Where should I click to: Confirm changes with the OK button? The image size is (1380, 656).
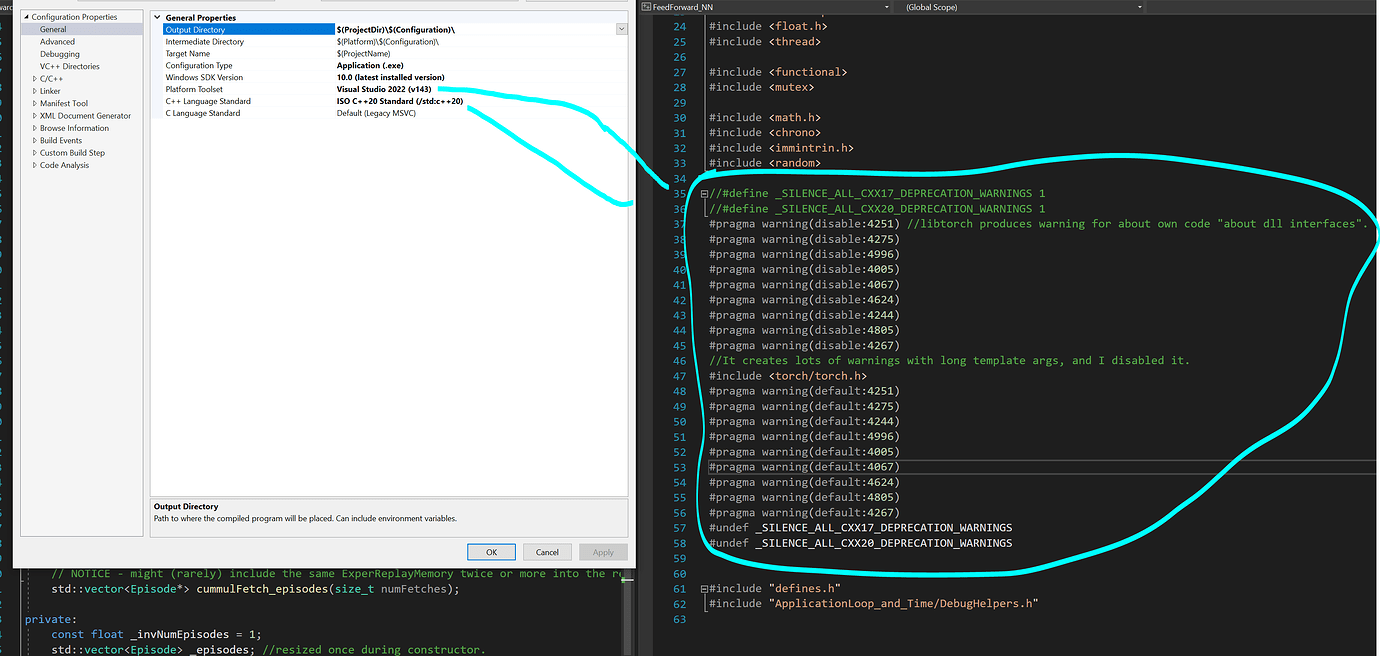click(491, 551)
